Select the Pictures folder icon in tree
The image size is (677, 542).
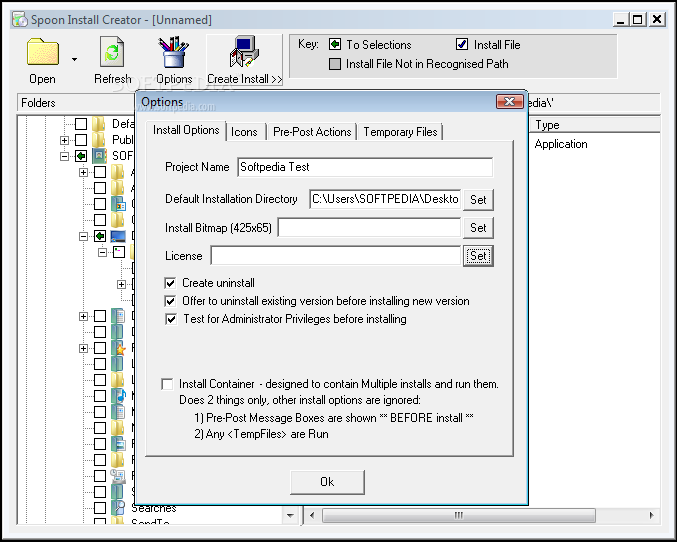pyautogui.click(x=118, y=444)
